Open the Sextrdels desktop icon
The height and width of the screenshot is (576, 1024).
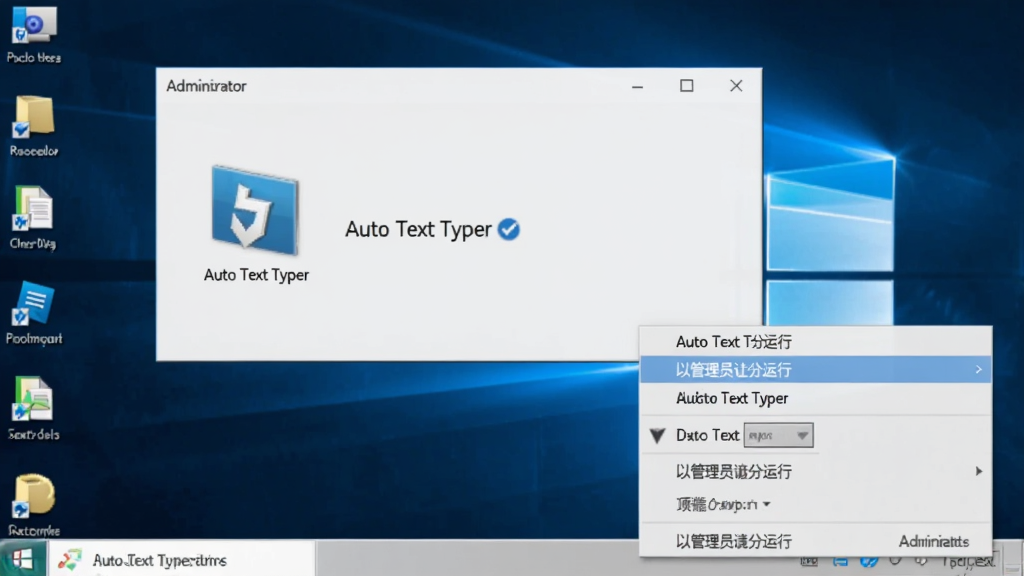33,408
